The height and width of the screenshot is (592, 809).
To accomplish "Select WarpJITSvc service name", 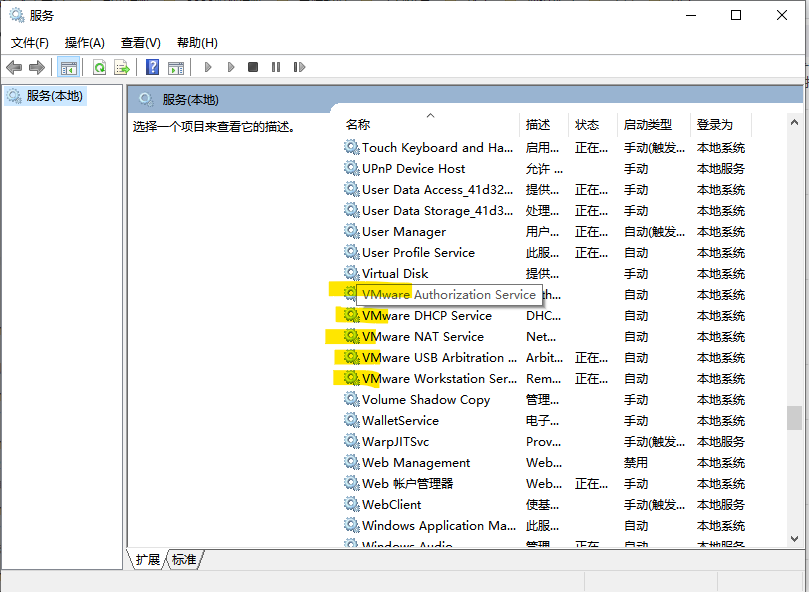I will (395, 442).
